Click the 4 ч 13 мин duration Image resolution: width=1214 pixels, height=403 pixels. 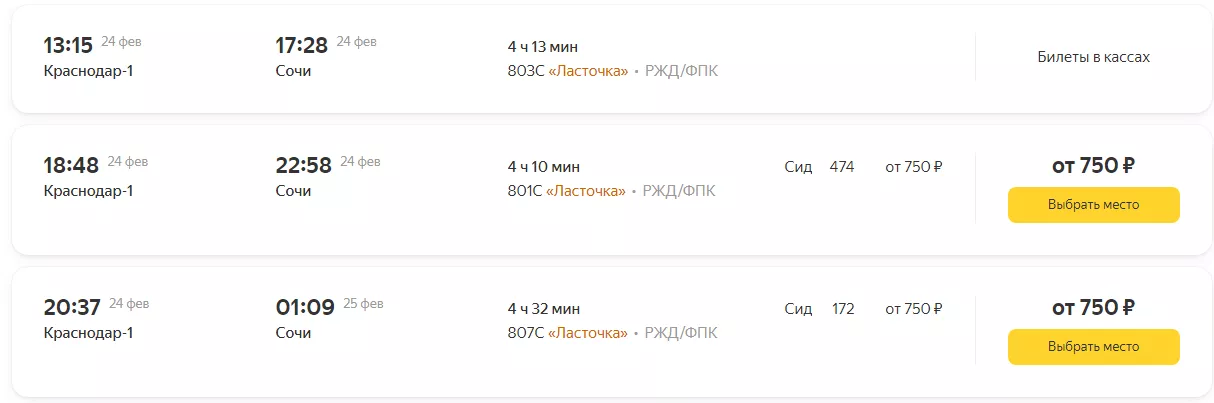543,47
